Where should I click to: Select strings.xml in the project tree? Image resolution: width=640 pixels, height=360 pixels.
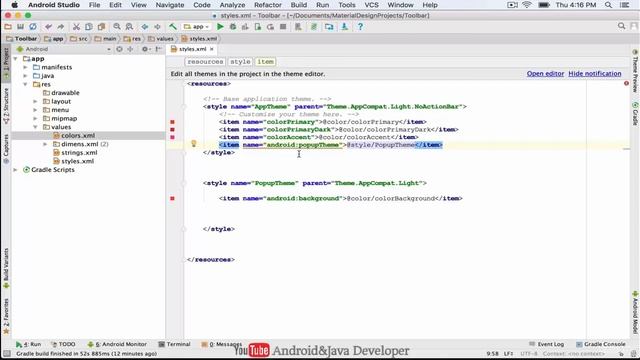(79, 153)
